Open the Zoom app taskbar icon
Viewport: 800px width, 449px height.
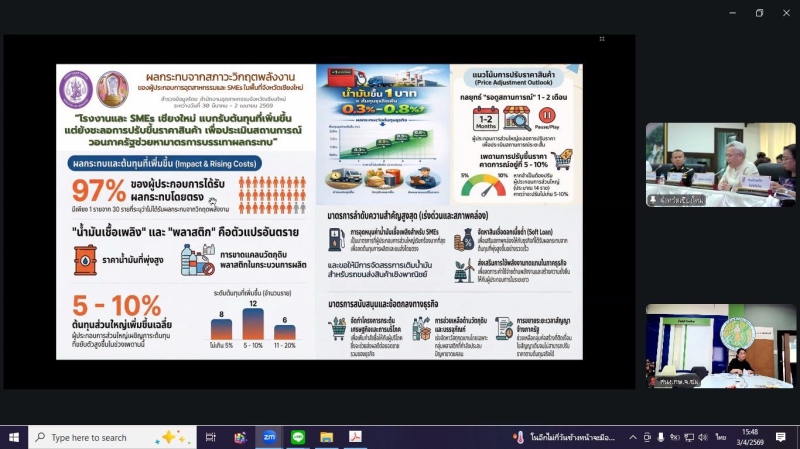[x=269, y=437]
